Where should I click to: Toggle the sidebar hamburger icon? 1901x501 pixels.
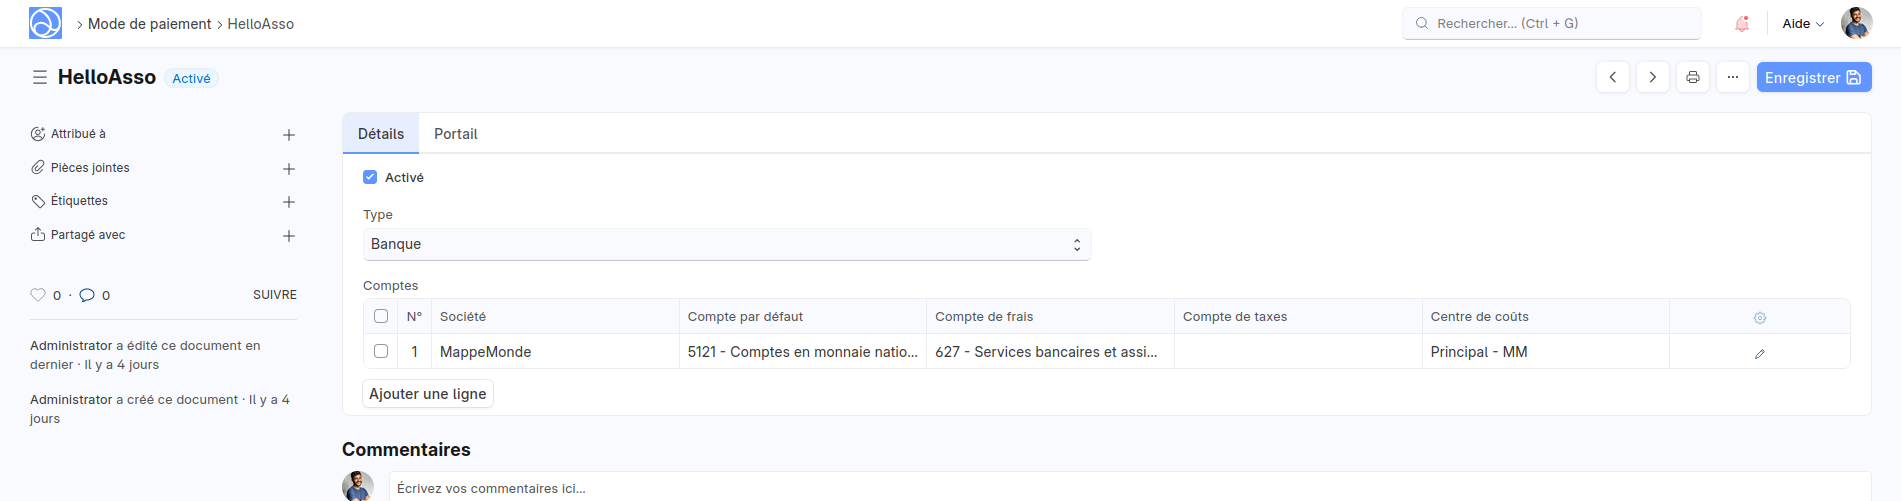click(40, 77)
